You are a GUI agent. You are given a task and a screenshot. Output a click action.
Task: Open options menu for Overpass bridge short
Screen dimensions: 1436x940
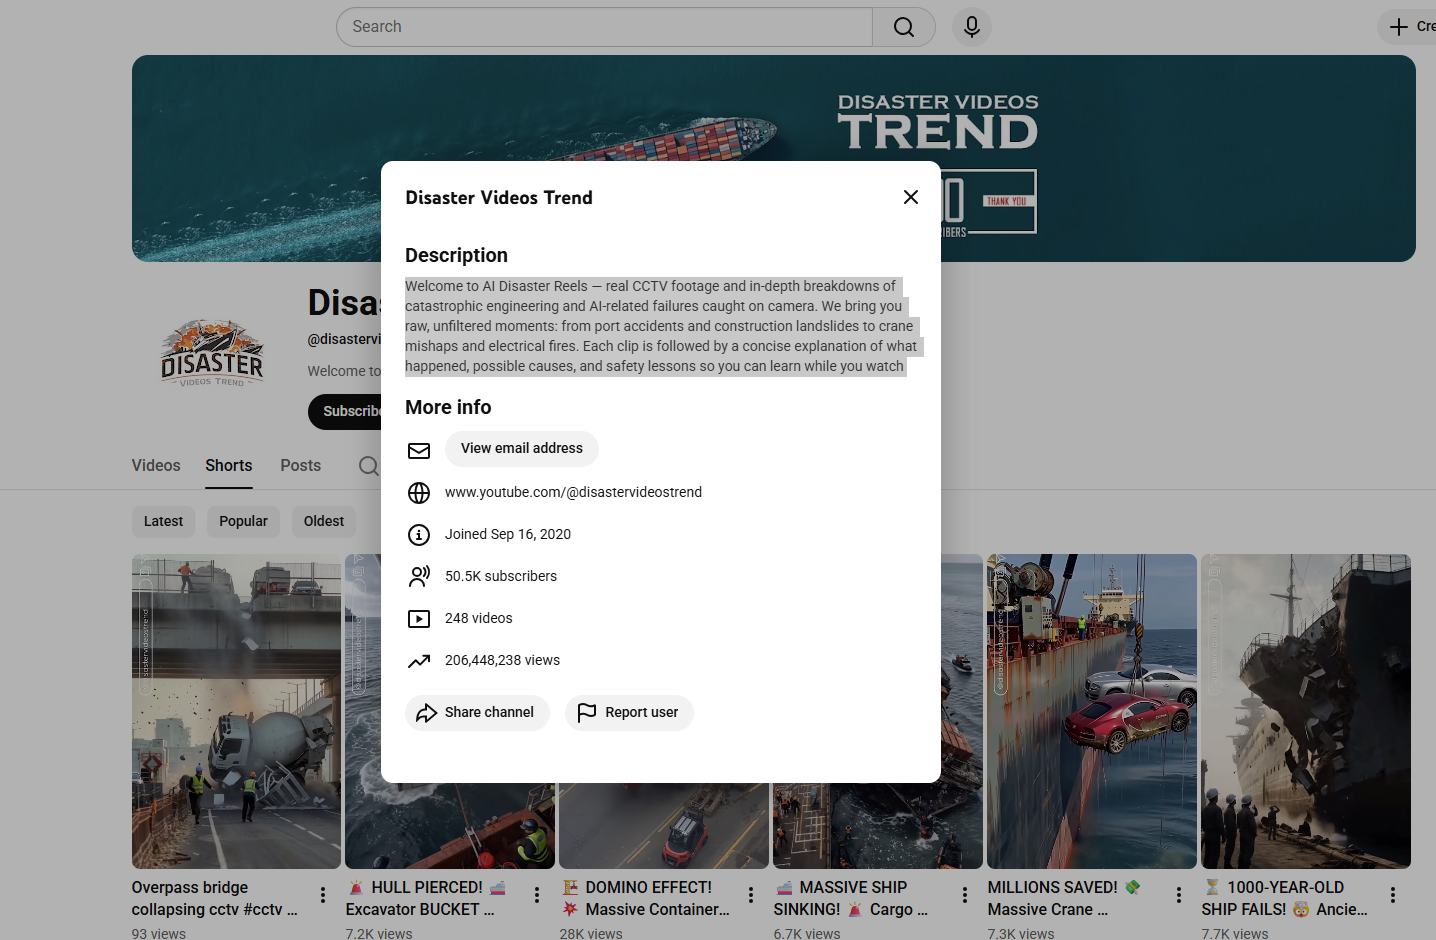click(x=322, y=895)
